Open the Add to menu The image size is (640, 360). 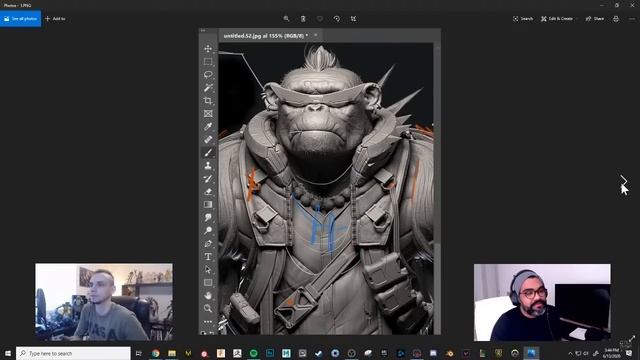[x=55, y=19]
